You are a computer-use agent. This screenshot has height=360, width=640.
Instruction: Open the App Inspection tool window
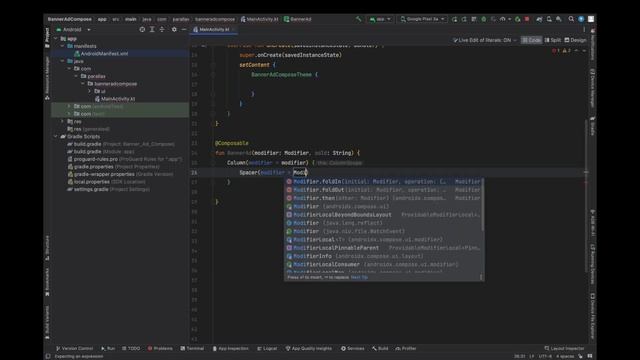pos(230,349)
